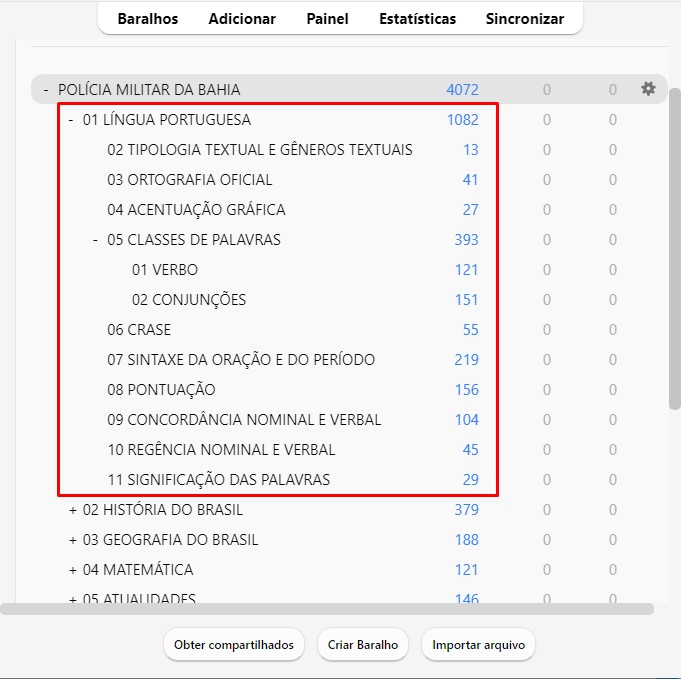The width and height of the screenshot is (681, 679).
Task: Click the count 188 for GEOGRAFIA DO BRASIL
Action: coord(466,540)
